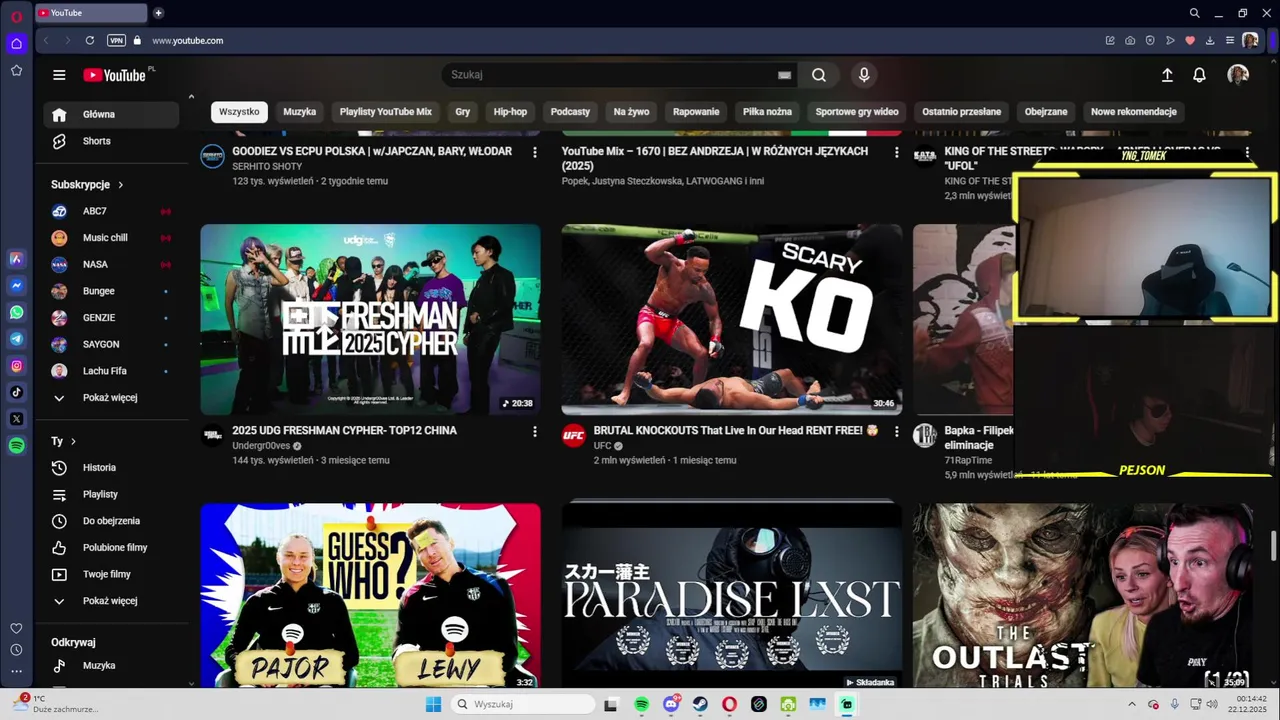Expand Pokaż więcej under Ty section
Viewport: 1280px width, 720px height.
click(110, 601)
